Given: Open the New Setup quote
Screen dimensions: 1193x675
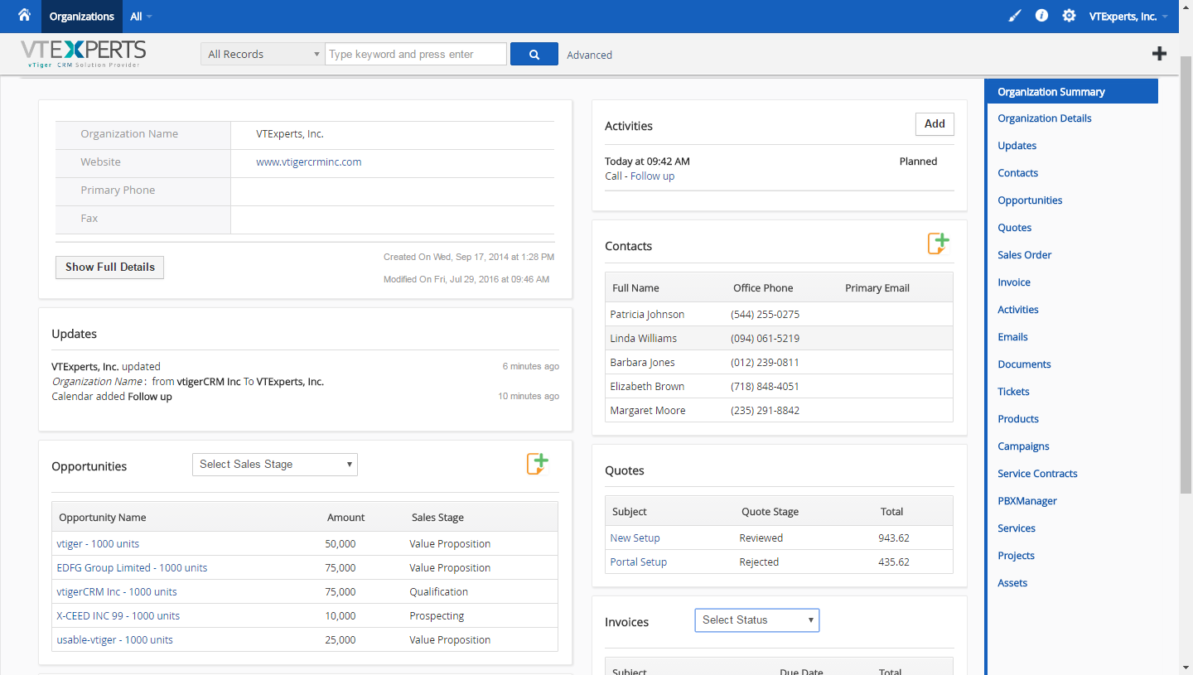Looking at the screenshot, I should point(634,537).
